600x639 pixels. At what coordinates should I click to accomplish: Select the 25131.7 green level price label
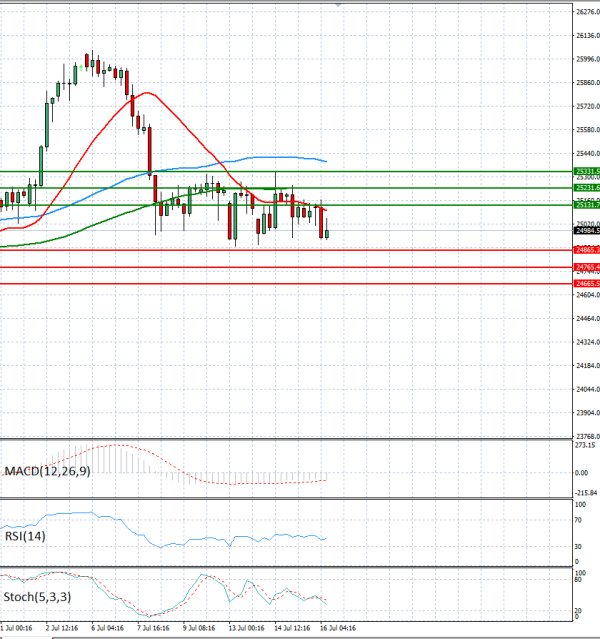point(587,205)
